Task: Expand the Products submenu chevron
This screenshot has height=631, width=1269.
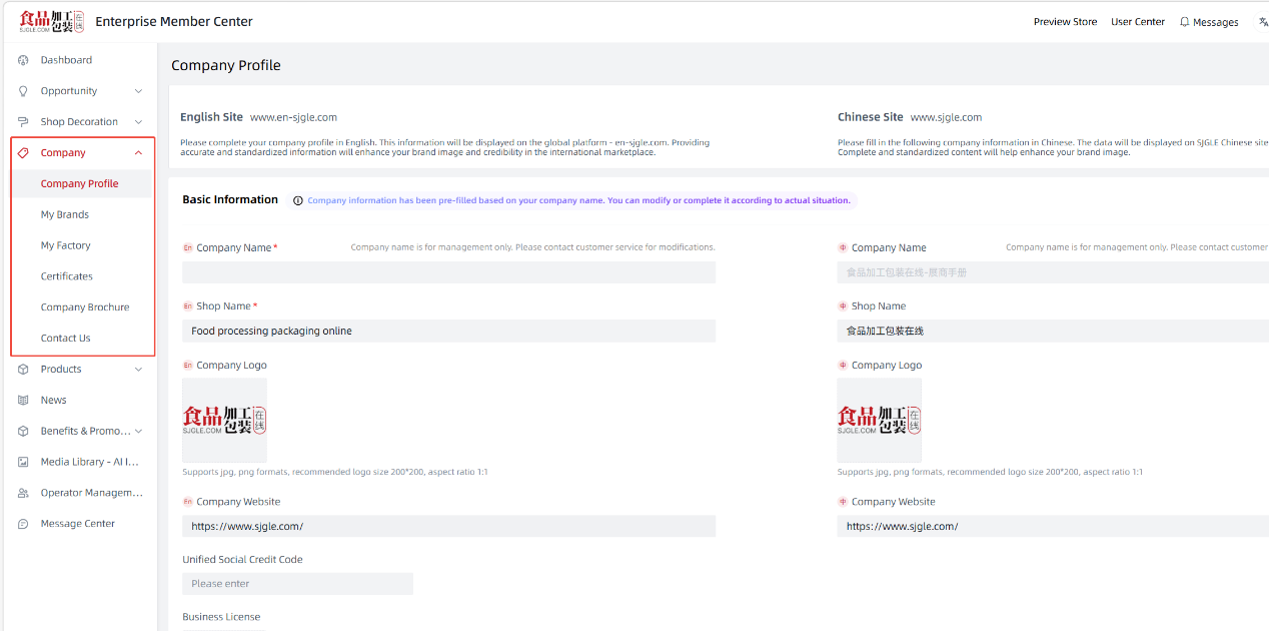Action: 138,369
